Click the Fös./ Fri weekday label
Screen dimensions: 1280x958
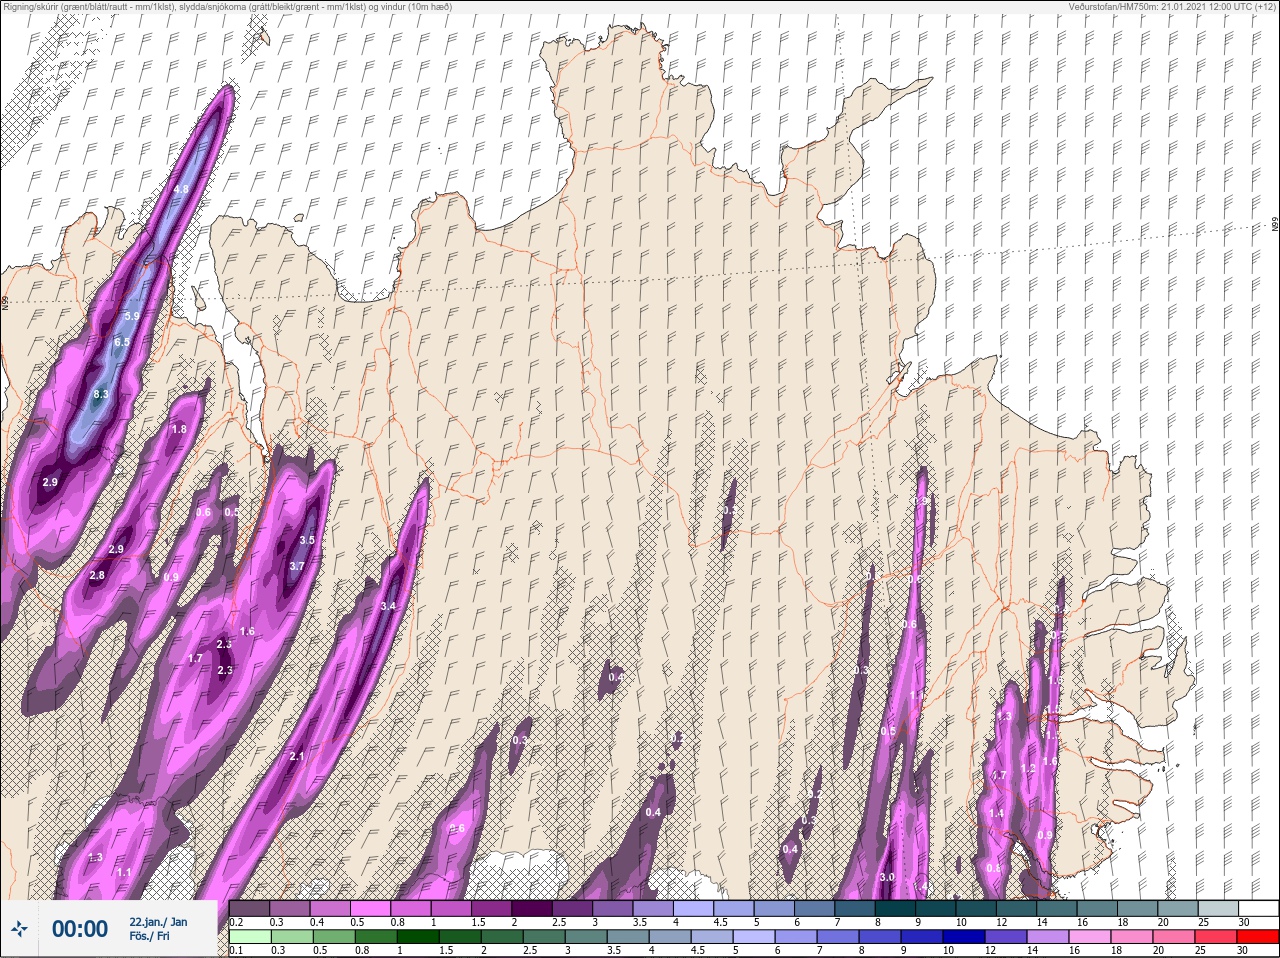pyautogui.click(x=149, y=937)
